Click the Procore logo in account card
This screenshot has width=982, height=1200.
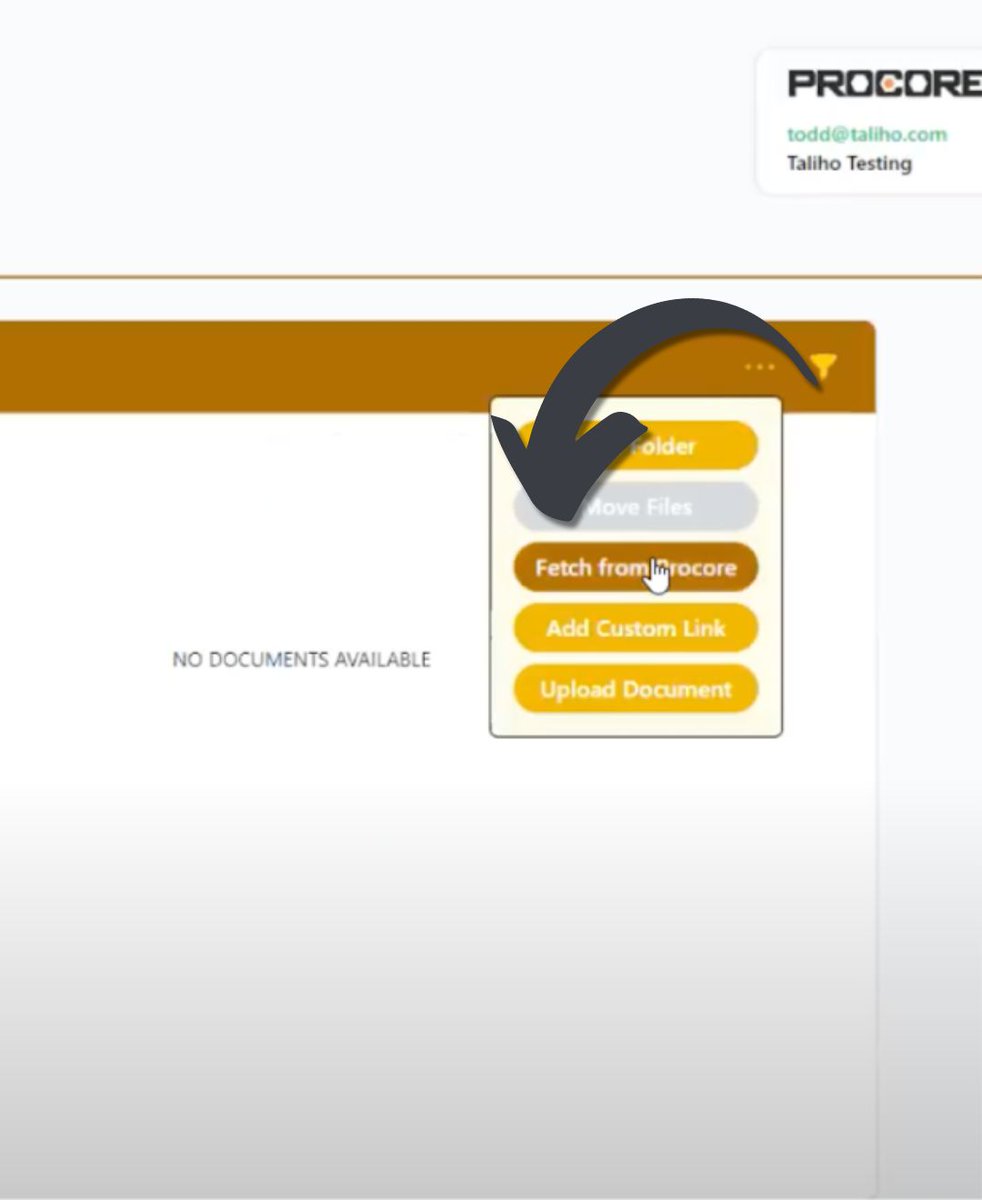(884, 84)
